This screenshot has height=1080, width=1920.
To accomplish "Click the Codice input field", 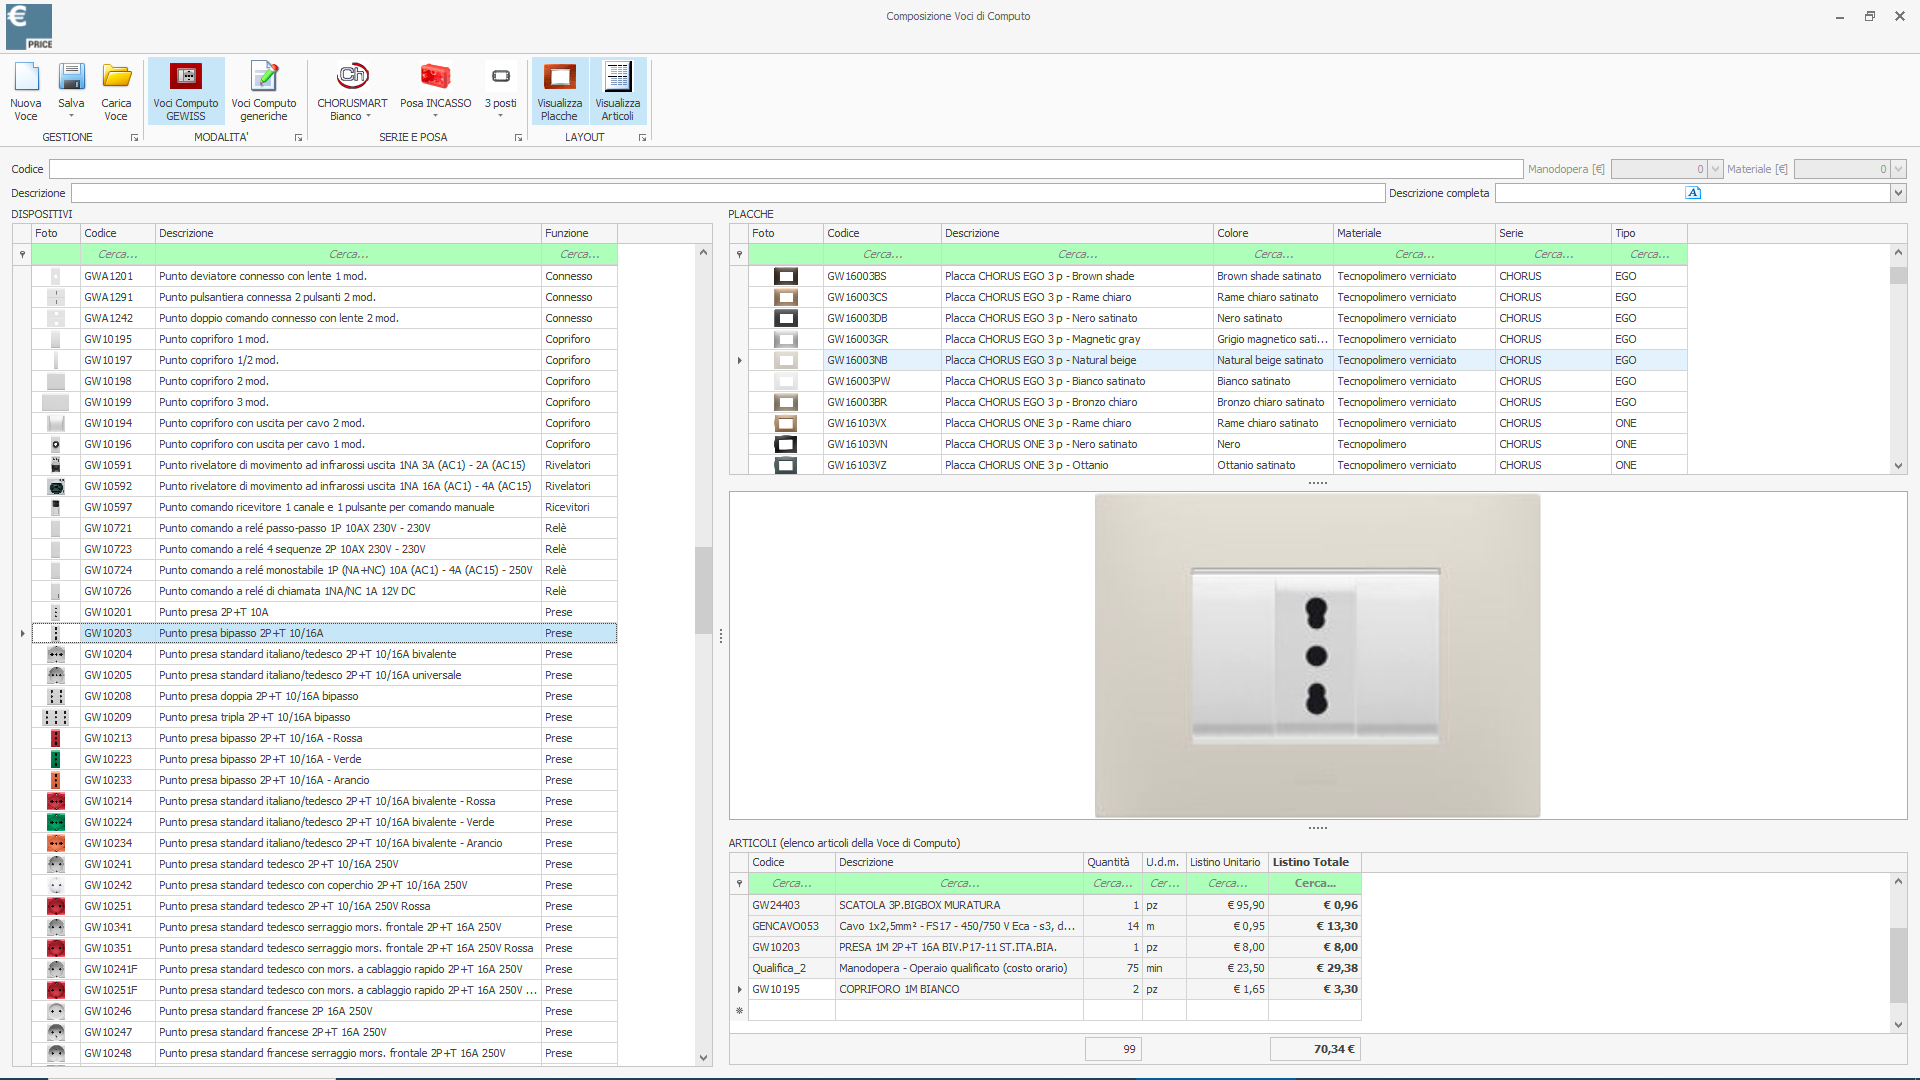I will [x=786, y=169].
